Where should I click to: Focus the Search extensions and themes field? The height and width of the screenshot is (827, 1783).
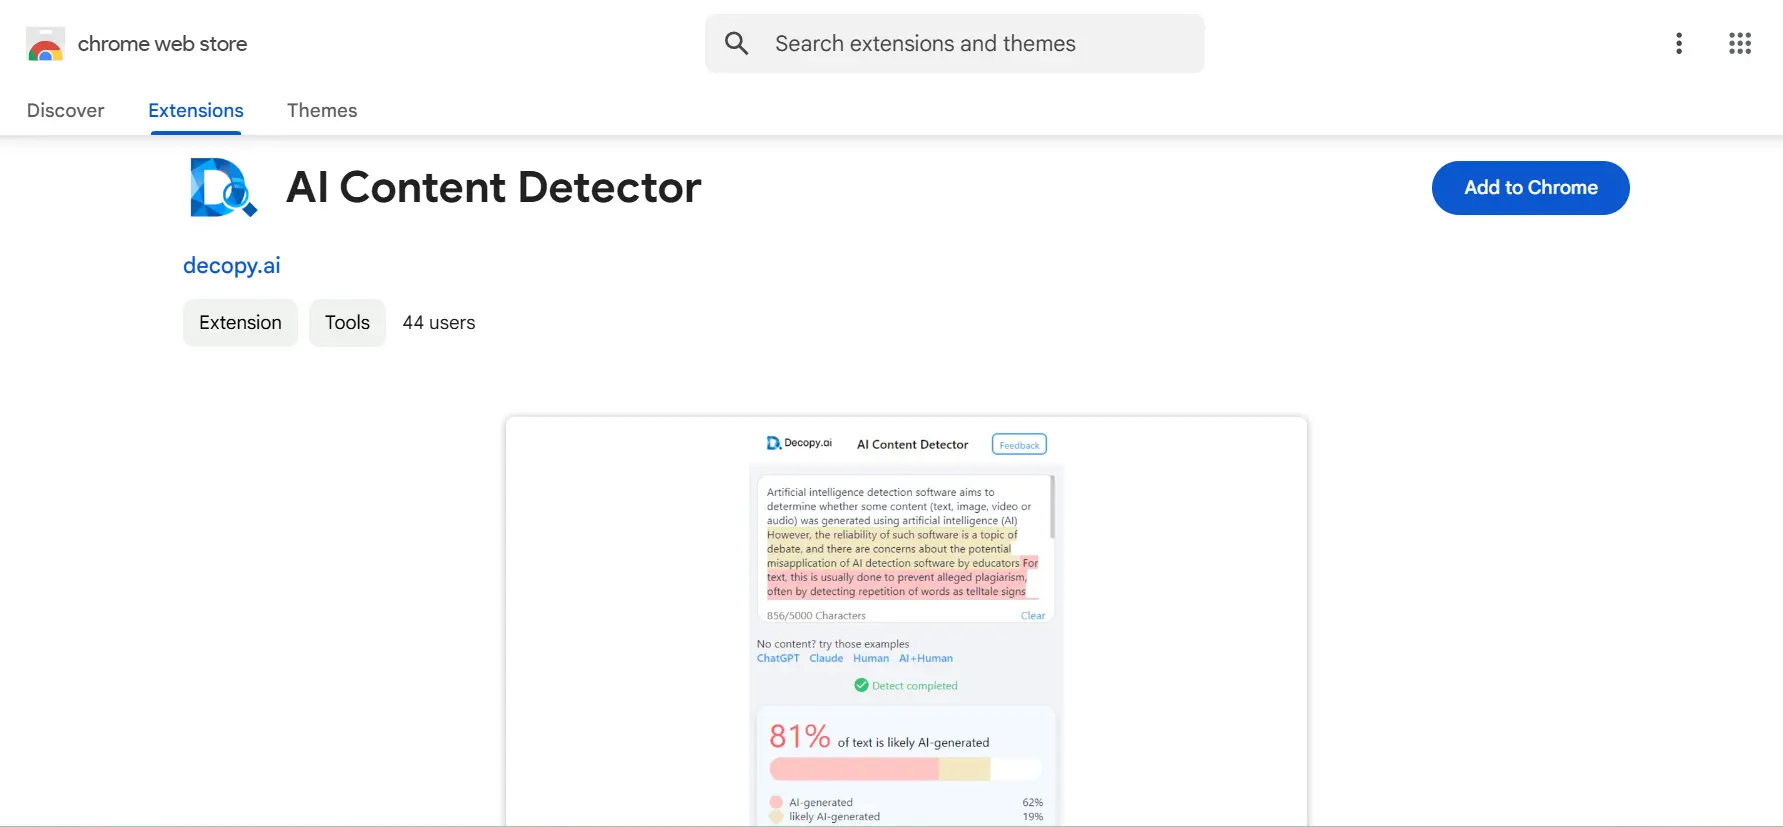pos(955,43)
